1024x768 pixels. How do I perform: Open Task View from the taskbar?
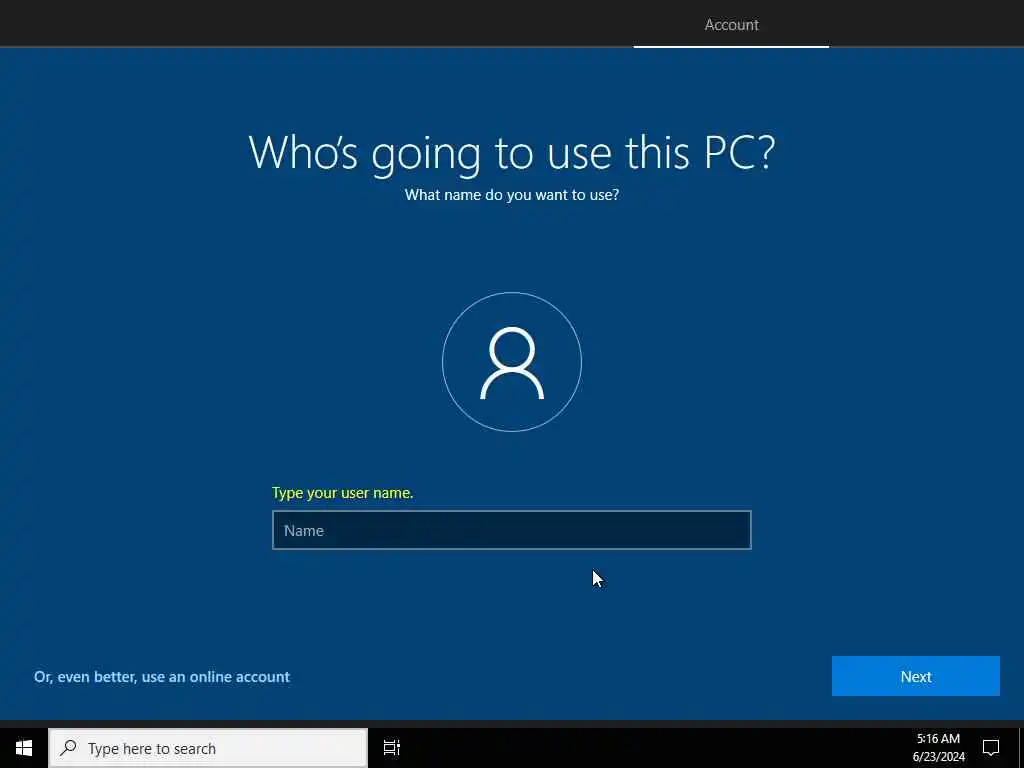pyautogui.click(x=392, y=748)
